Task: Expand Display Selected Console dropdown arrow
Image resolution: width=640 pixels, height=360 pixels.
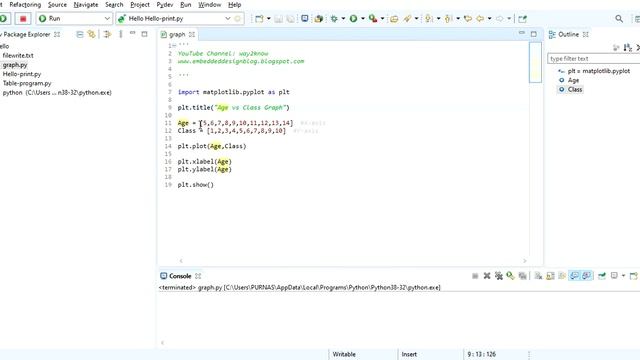Action: click(623, 276)
